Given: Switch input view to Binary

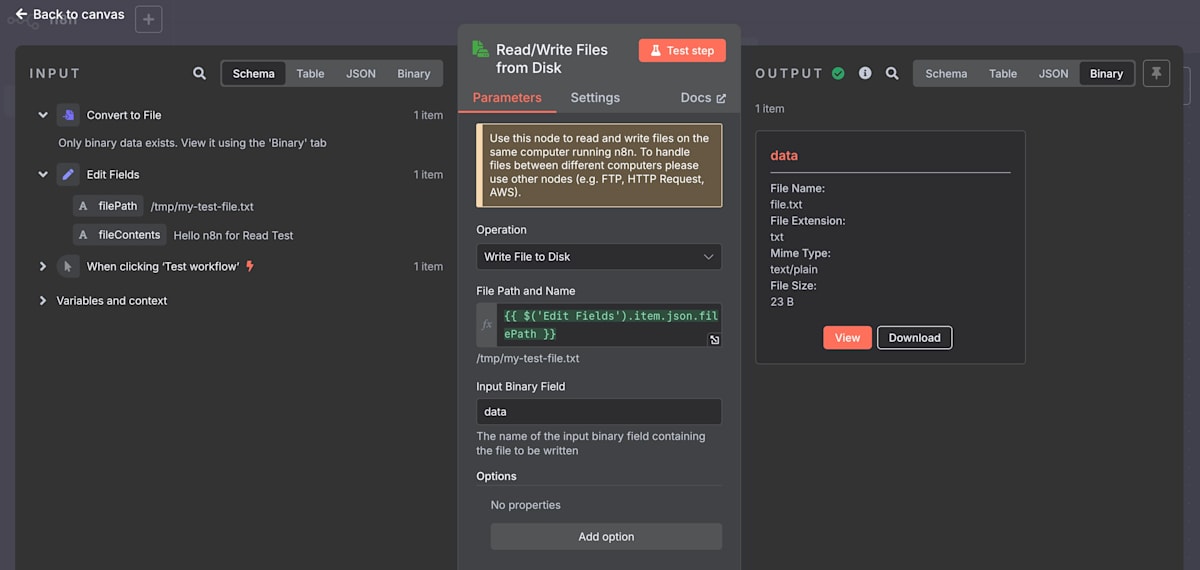Looking at the screenshot, I should tap(414, 73).
